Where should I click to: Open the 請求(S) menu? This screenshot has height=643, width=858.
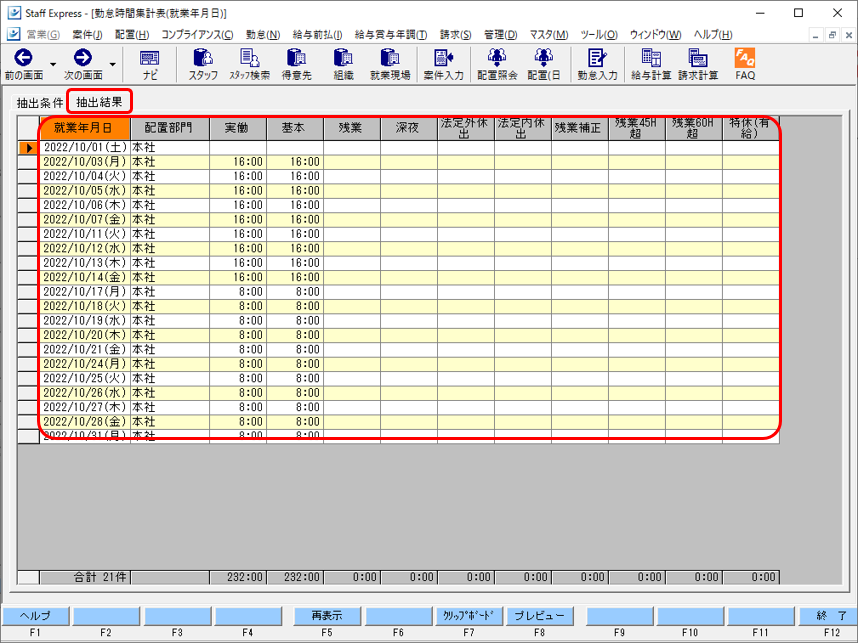point(455,34)
